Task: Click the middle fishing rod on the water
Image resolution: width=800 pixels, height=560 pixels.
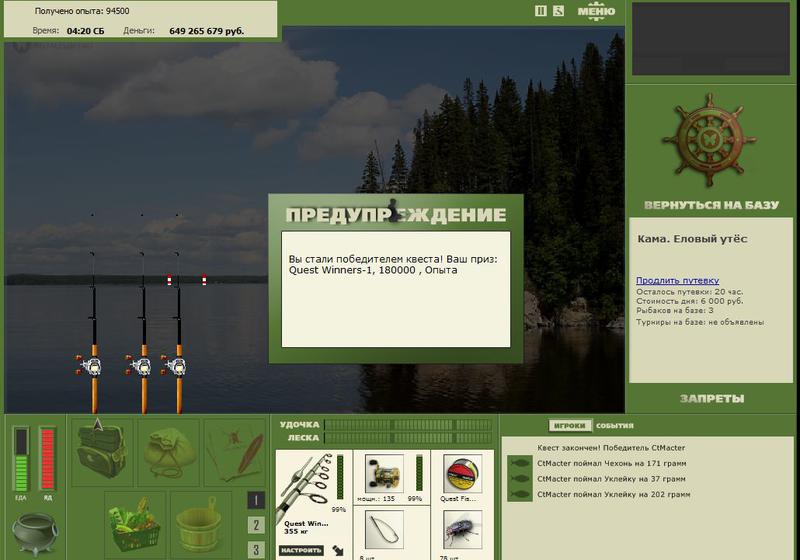Action: pyautogui.click(x=143, y=332)
